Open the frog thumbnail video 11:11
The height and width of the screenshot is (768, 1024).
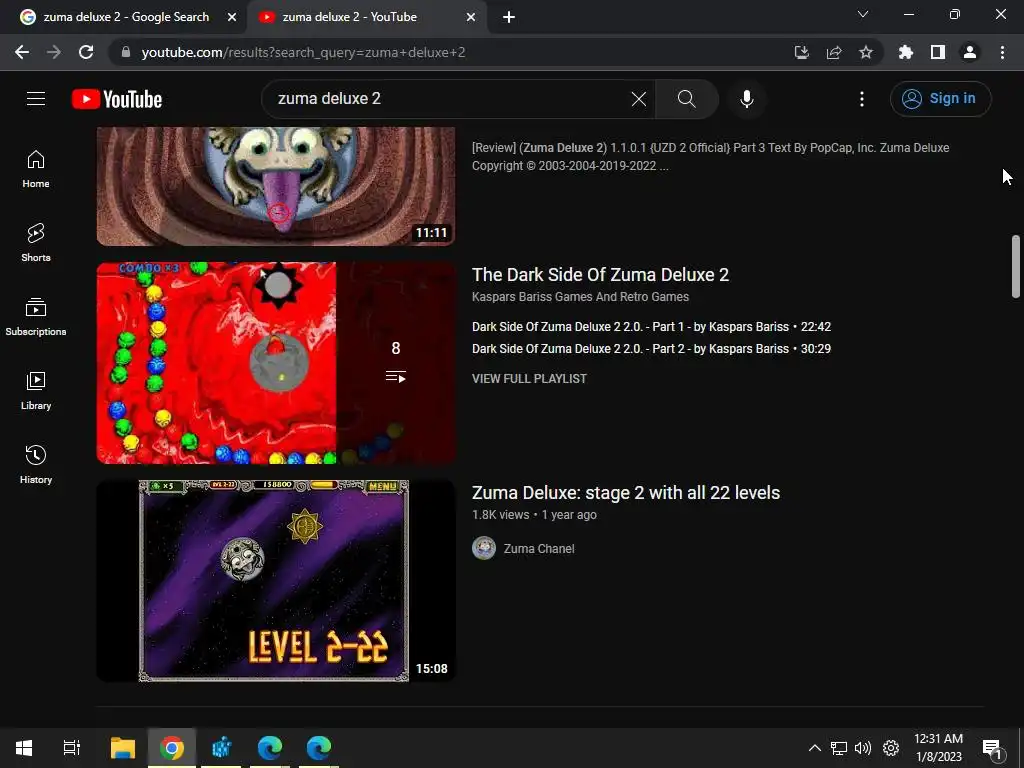coord(276,187)
